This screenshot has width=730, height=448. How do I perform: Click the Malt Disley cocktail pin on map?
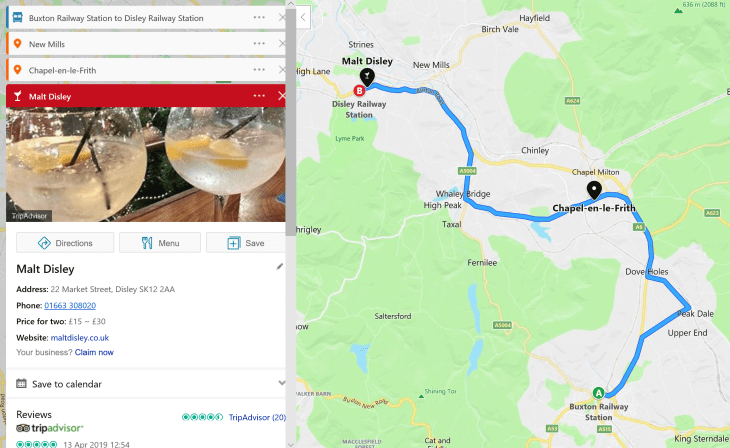(x=367, y=77)
